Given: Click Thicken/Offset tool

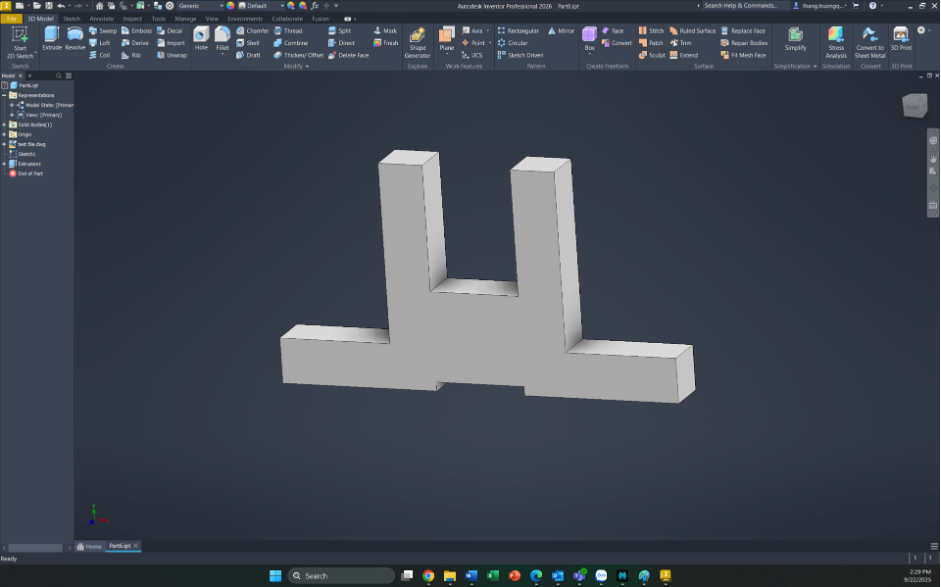Looking at the screenshot, I should pyautogui.click(x=298, y=55).
